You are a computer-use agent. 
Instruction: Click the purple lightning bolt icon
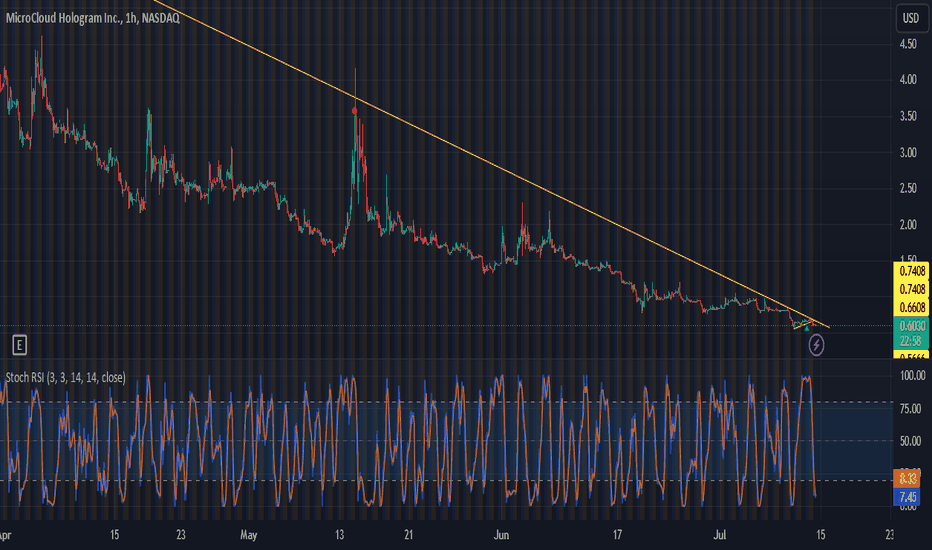click(x=816, y=345)
